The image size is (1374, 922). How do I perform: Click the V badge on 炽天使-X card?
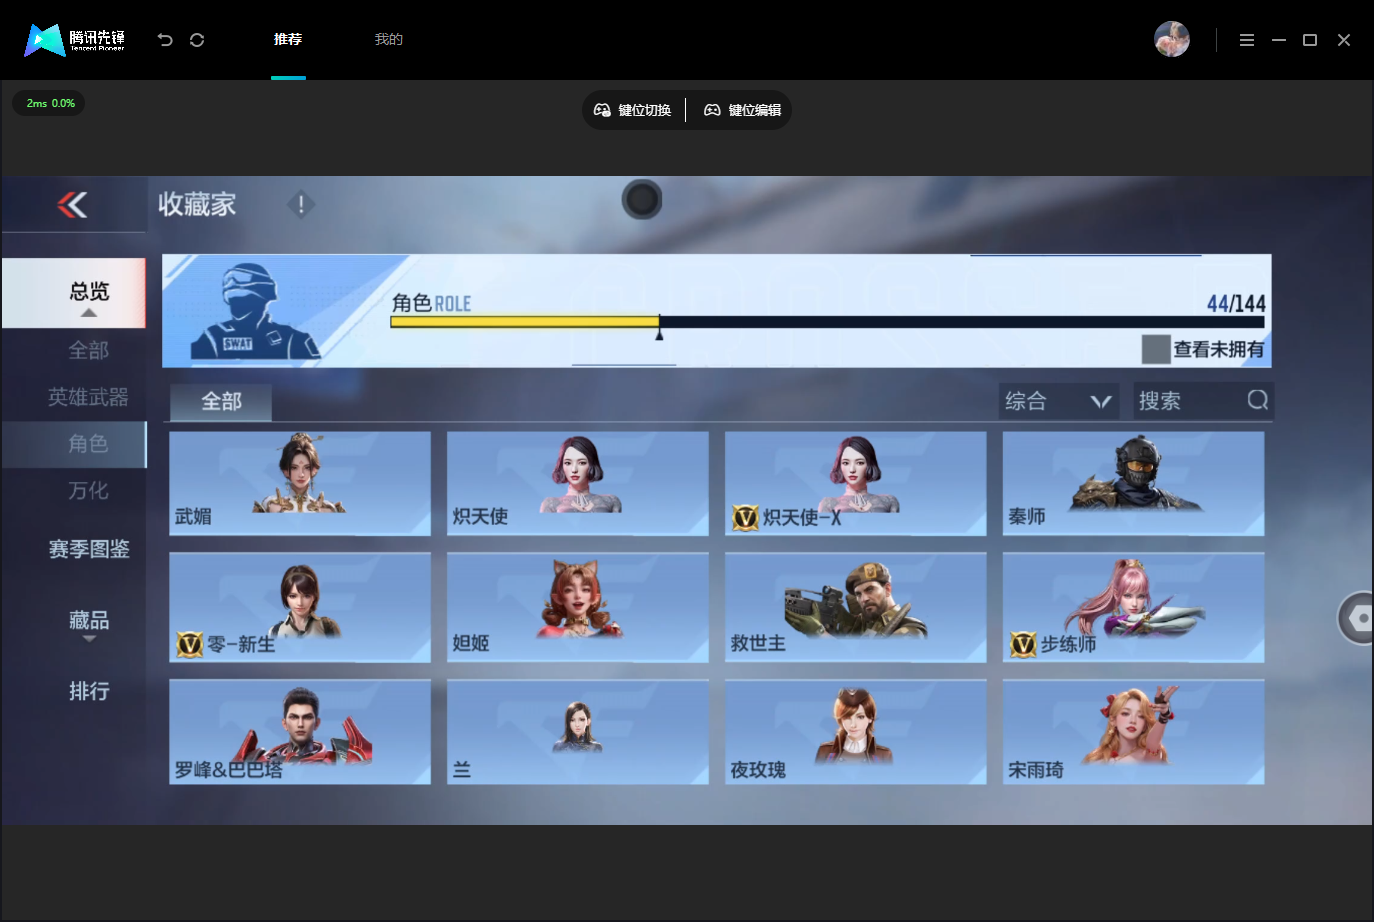(746, 517)
